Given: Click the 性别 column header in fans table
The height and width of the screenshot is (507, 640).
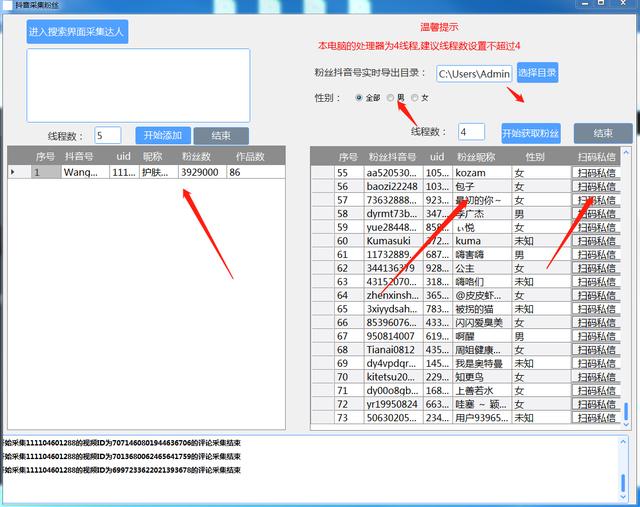Looking at the screenshot, I should click(x=535, y=157).
